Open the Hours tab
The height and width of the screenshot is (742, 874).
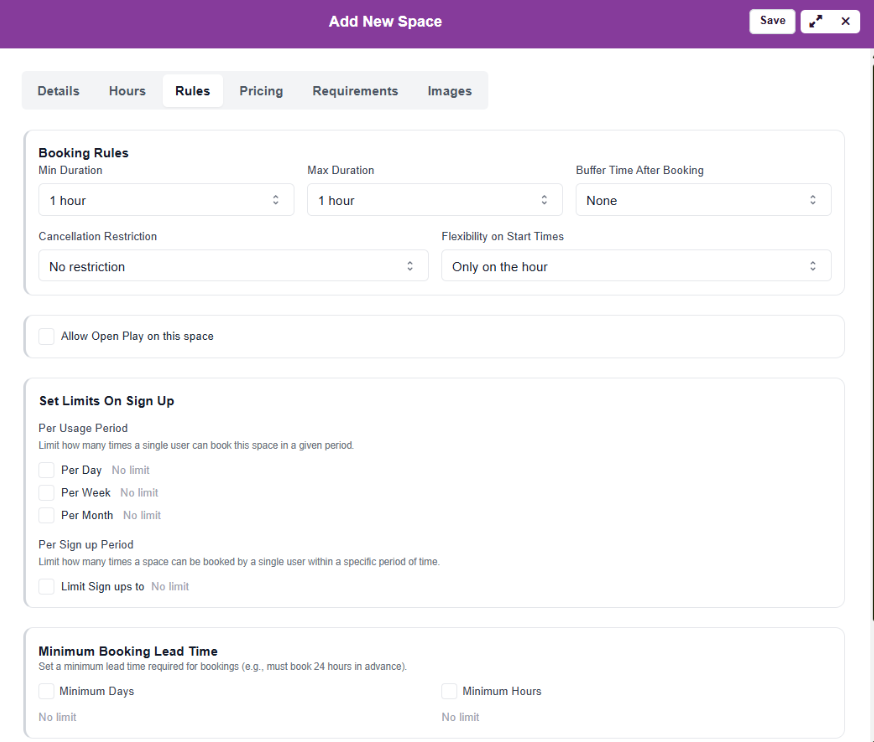(x=127, y=91)
